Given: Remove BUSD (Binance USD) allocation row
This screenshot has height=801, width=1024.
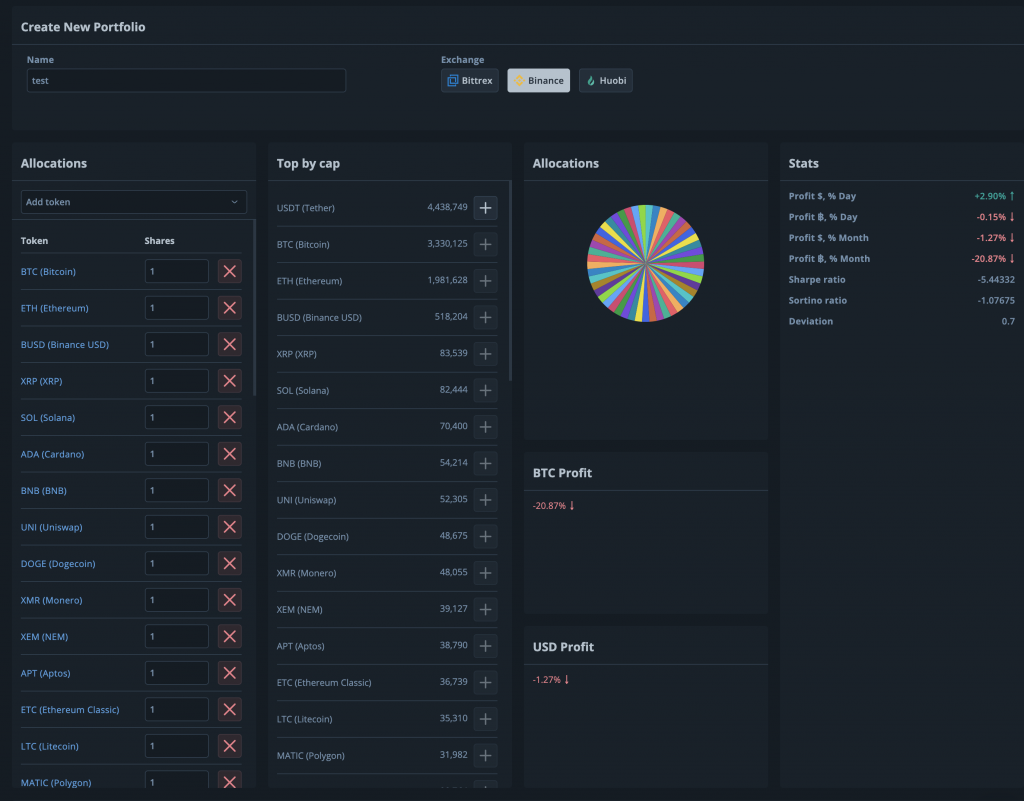Looking at the screenshot, I should [229, 345].
